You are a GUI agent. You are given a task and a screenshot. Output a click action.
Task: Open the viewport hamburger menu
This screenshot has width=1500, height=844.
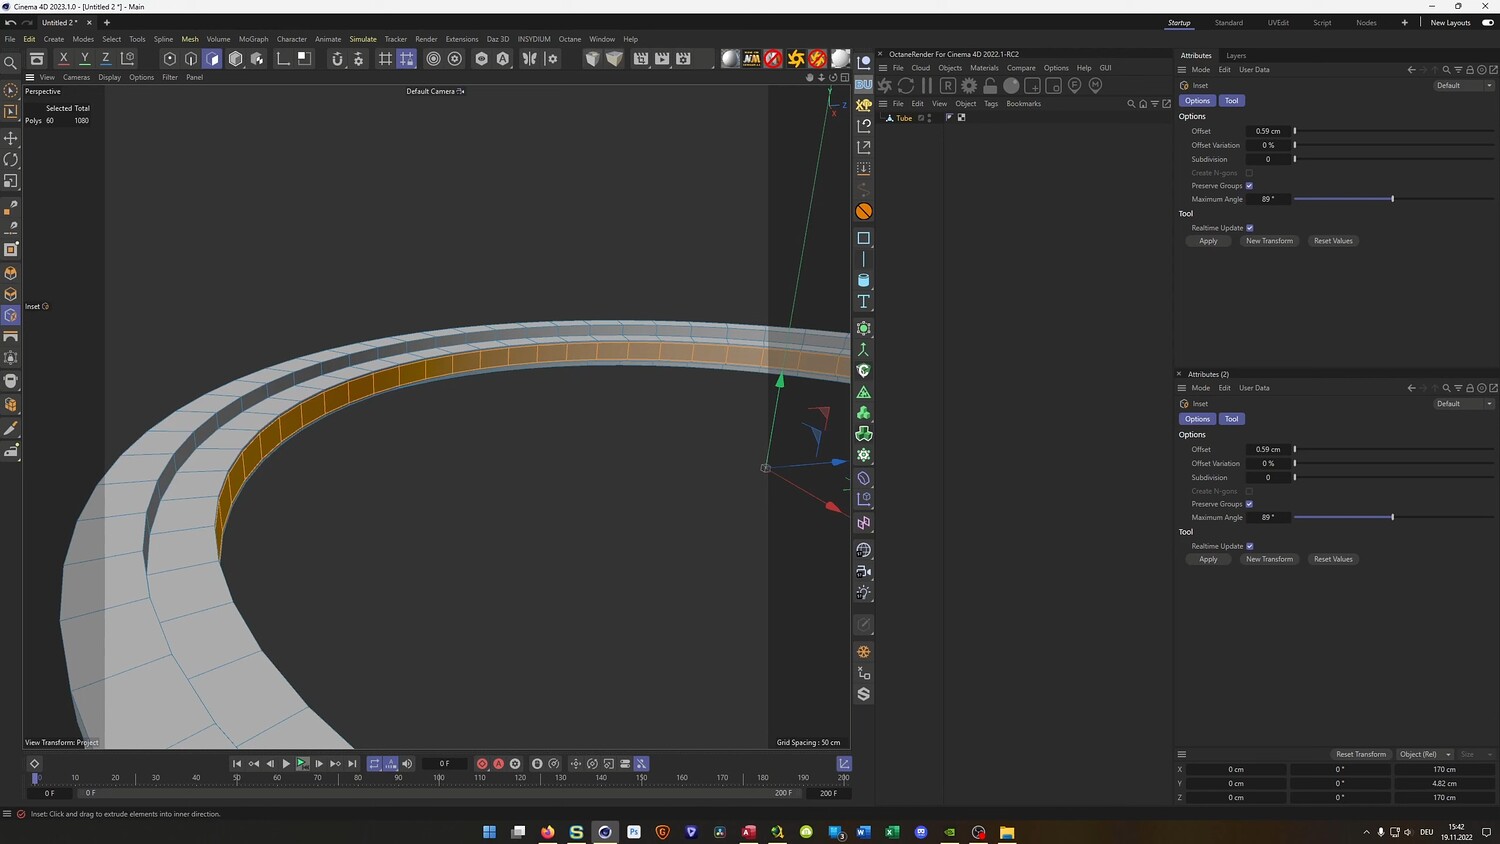pos(30,77)
